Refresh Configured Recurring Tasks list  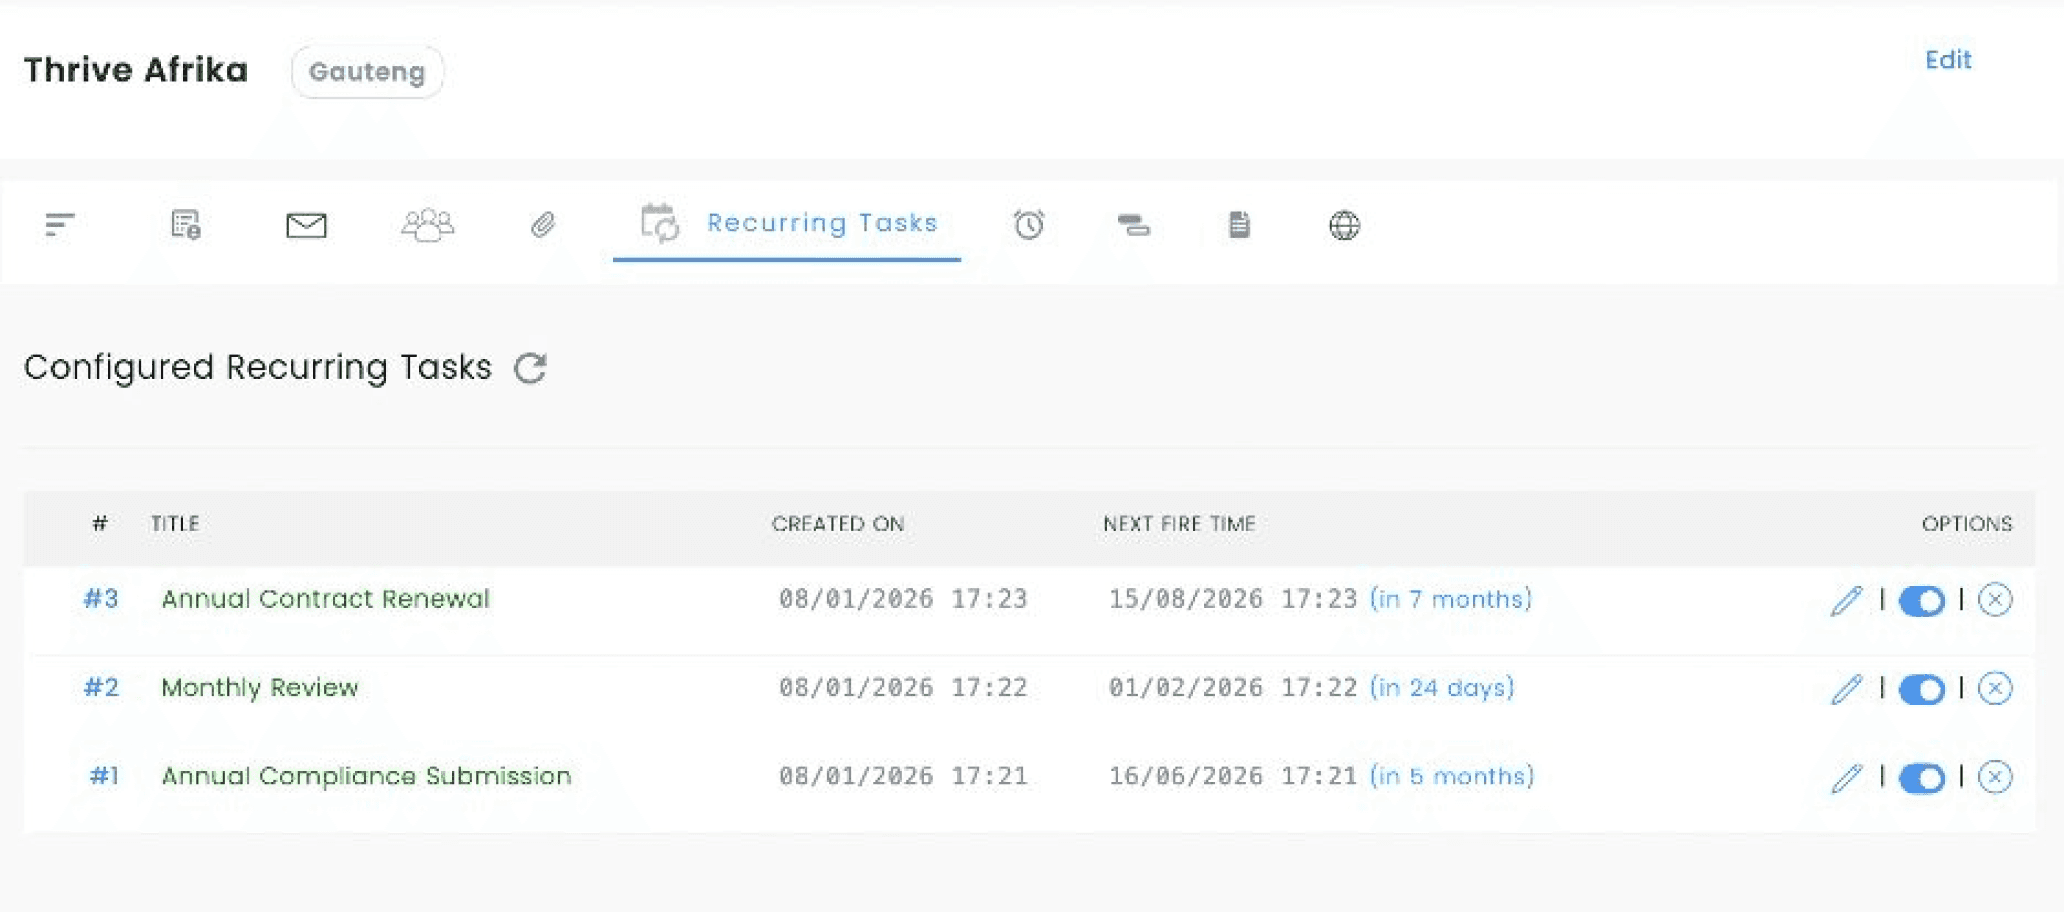[530, 368]
